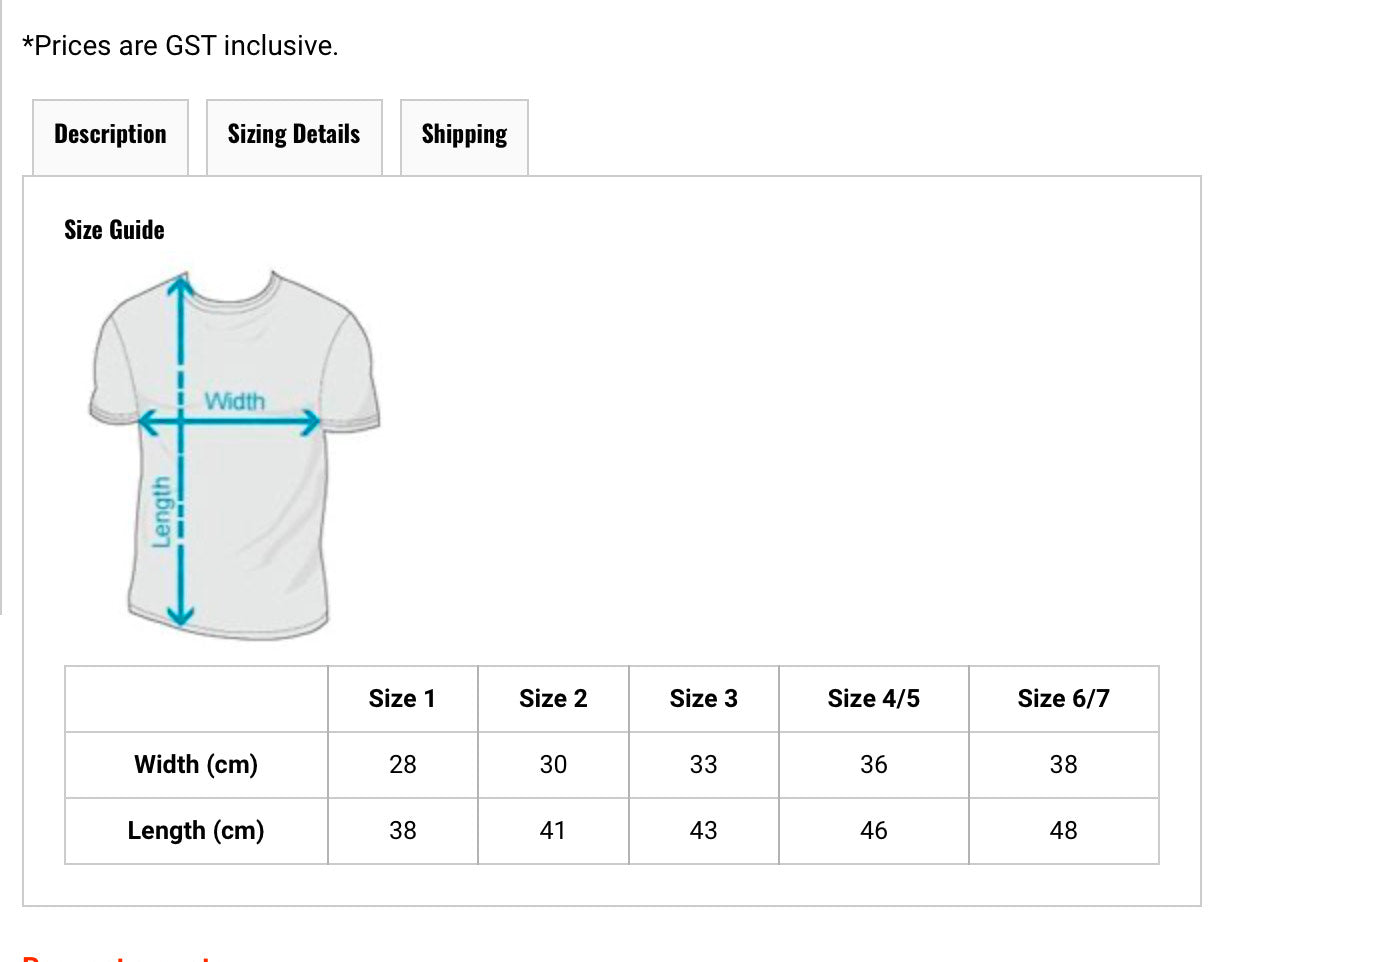
Task: Click the Size 4/5 column header
Action: [874, 699]
